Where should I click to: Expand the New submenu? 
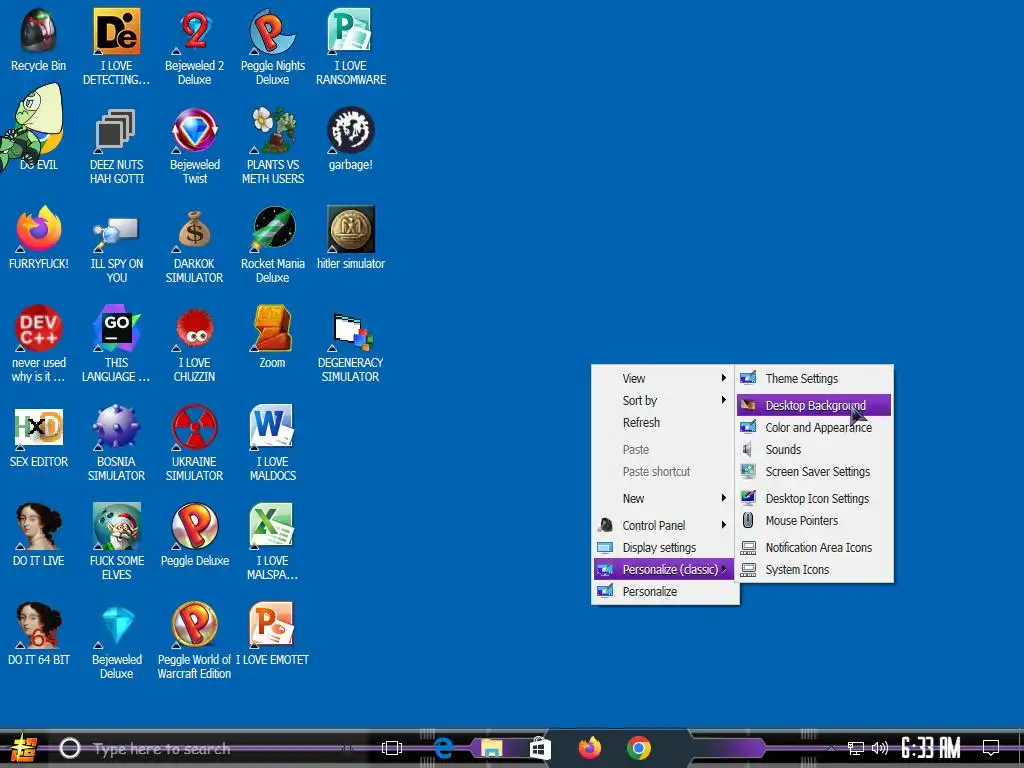(665, 498)
